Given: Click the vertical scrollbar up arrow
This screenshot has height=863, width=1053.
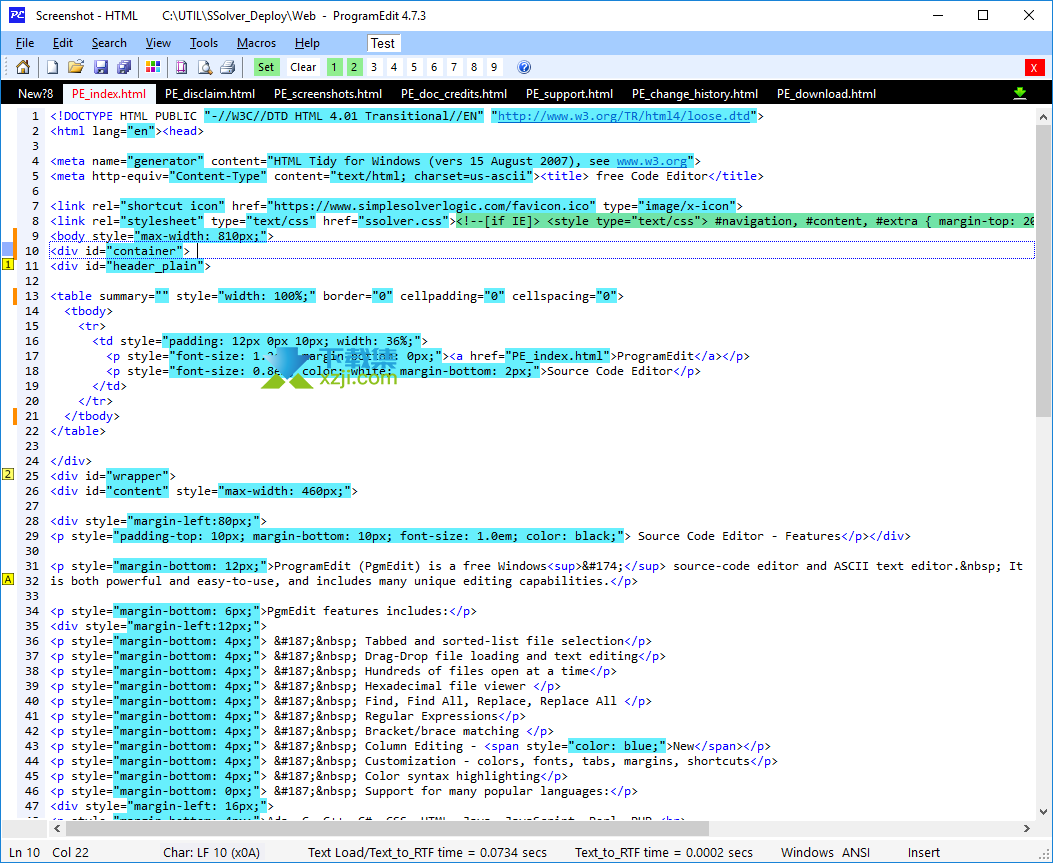Looking at the screenshot, I should tap(1043, 117).
